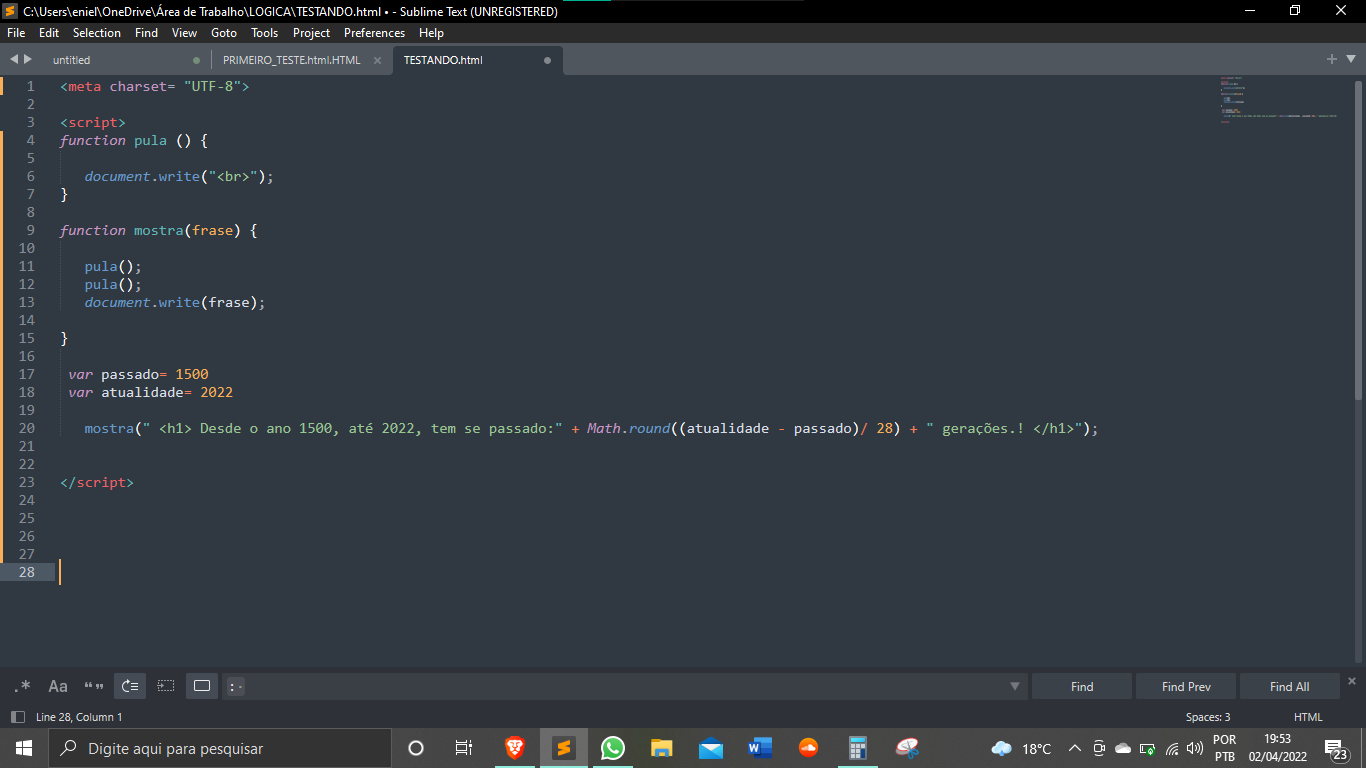Toggle whole word quotes search option
1366x768 pixels.
tap(94, 686)
